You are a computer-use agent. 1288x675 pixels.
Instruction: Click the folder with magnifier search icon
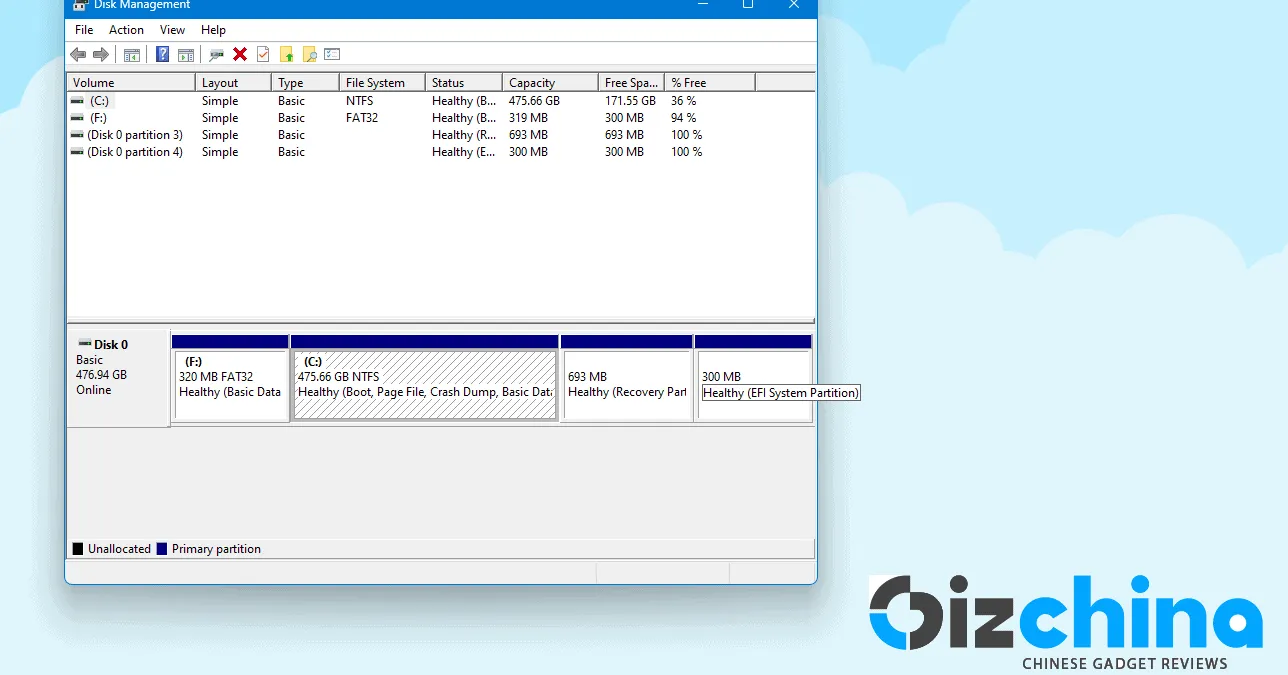click(310, 55)
